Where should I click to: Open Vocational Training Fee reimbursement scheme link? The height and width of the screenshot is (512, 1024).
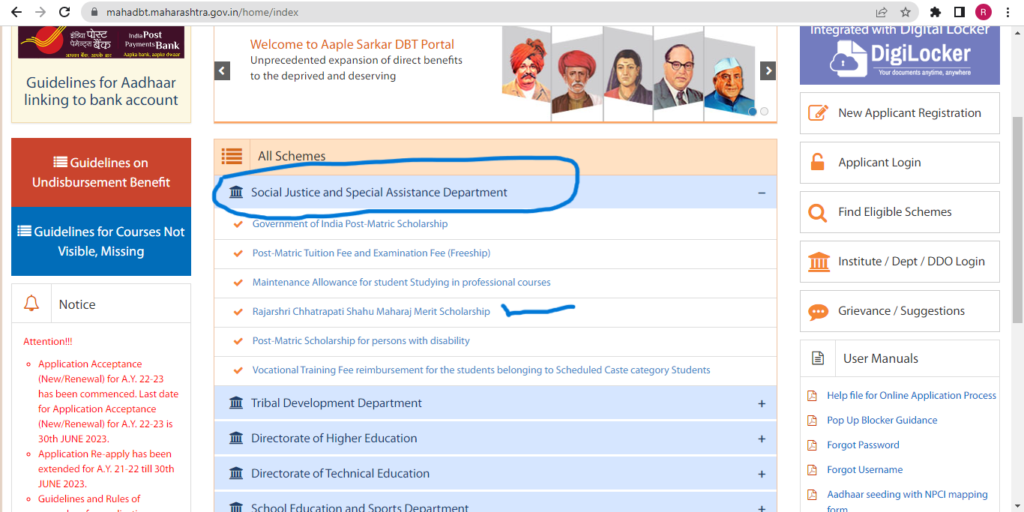point(481,370)
